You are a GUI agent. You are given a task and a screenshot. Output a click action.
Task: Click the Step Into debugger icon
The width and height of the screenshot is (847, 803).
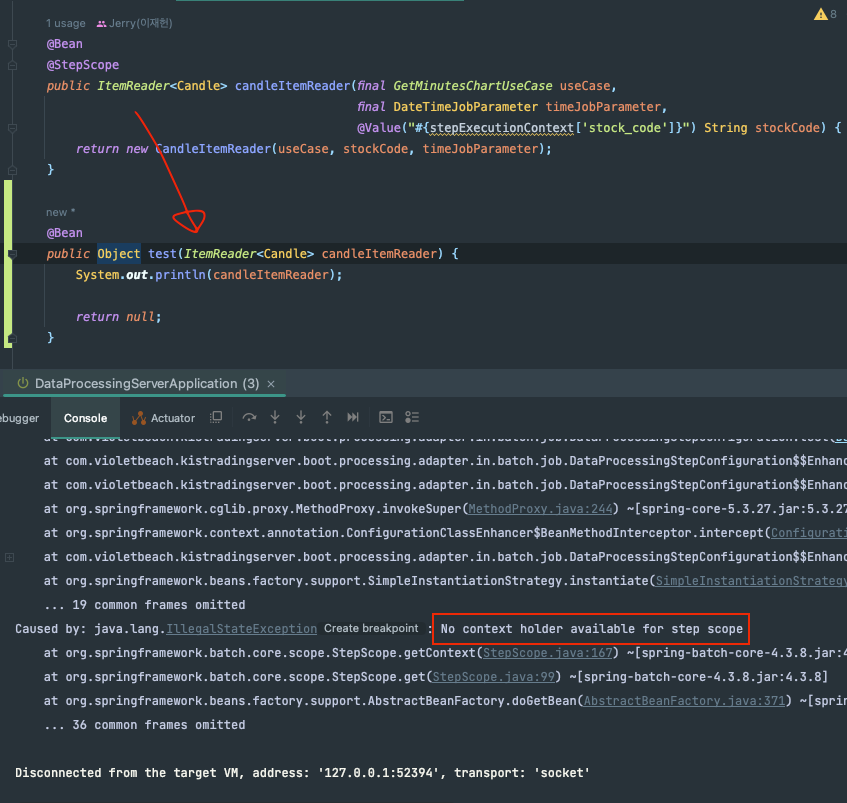[x=275, y=417]
